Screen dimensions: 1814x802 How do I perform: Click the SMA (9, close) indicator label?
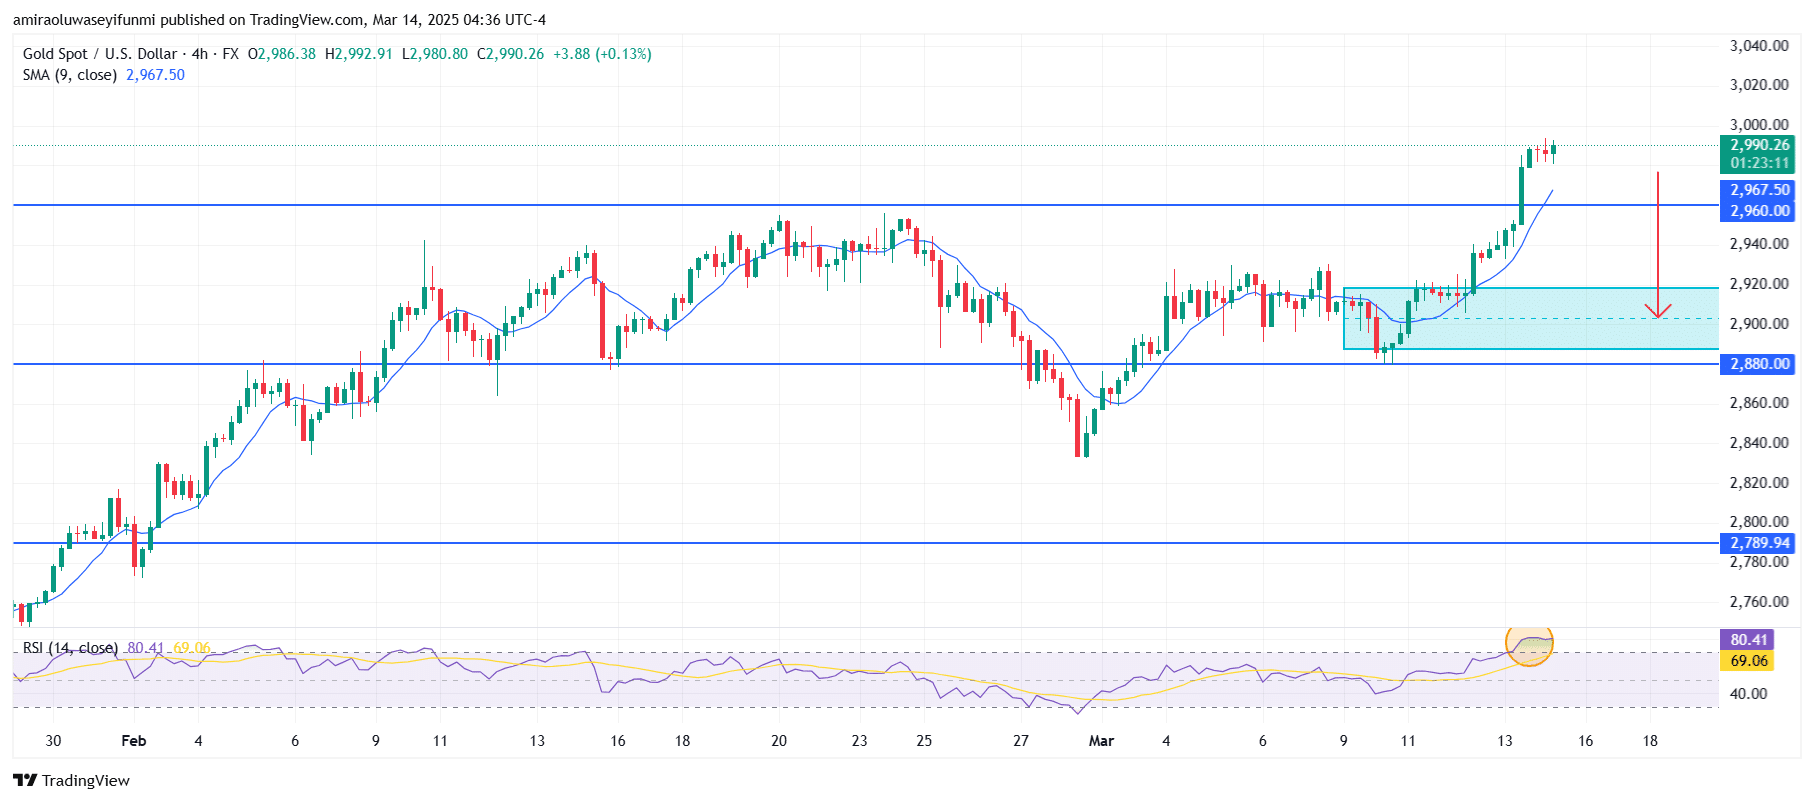coord(70,75)
